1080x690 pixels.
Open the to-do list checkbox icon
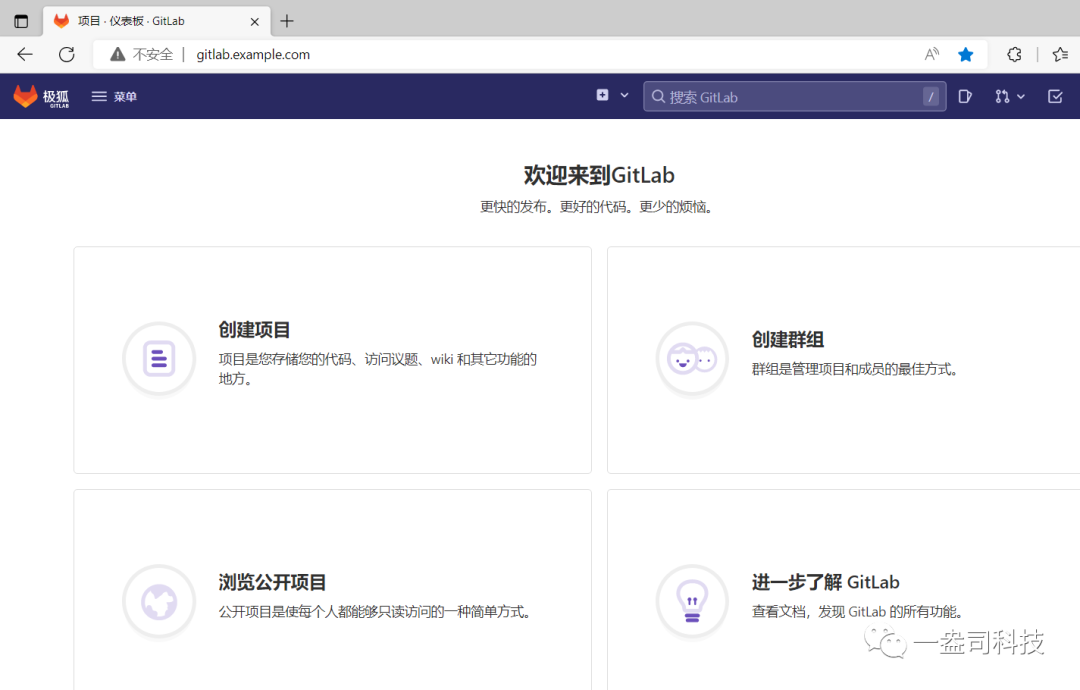[x=1055, y=96]
